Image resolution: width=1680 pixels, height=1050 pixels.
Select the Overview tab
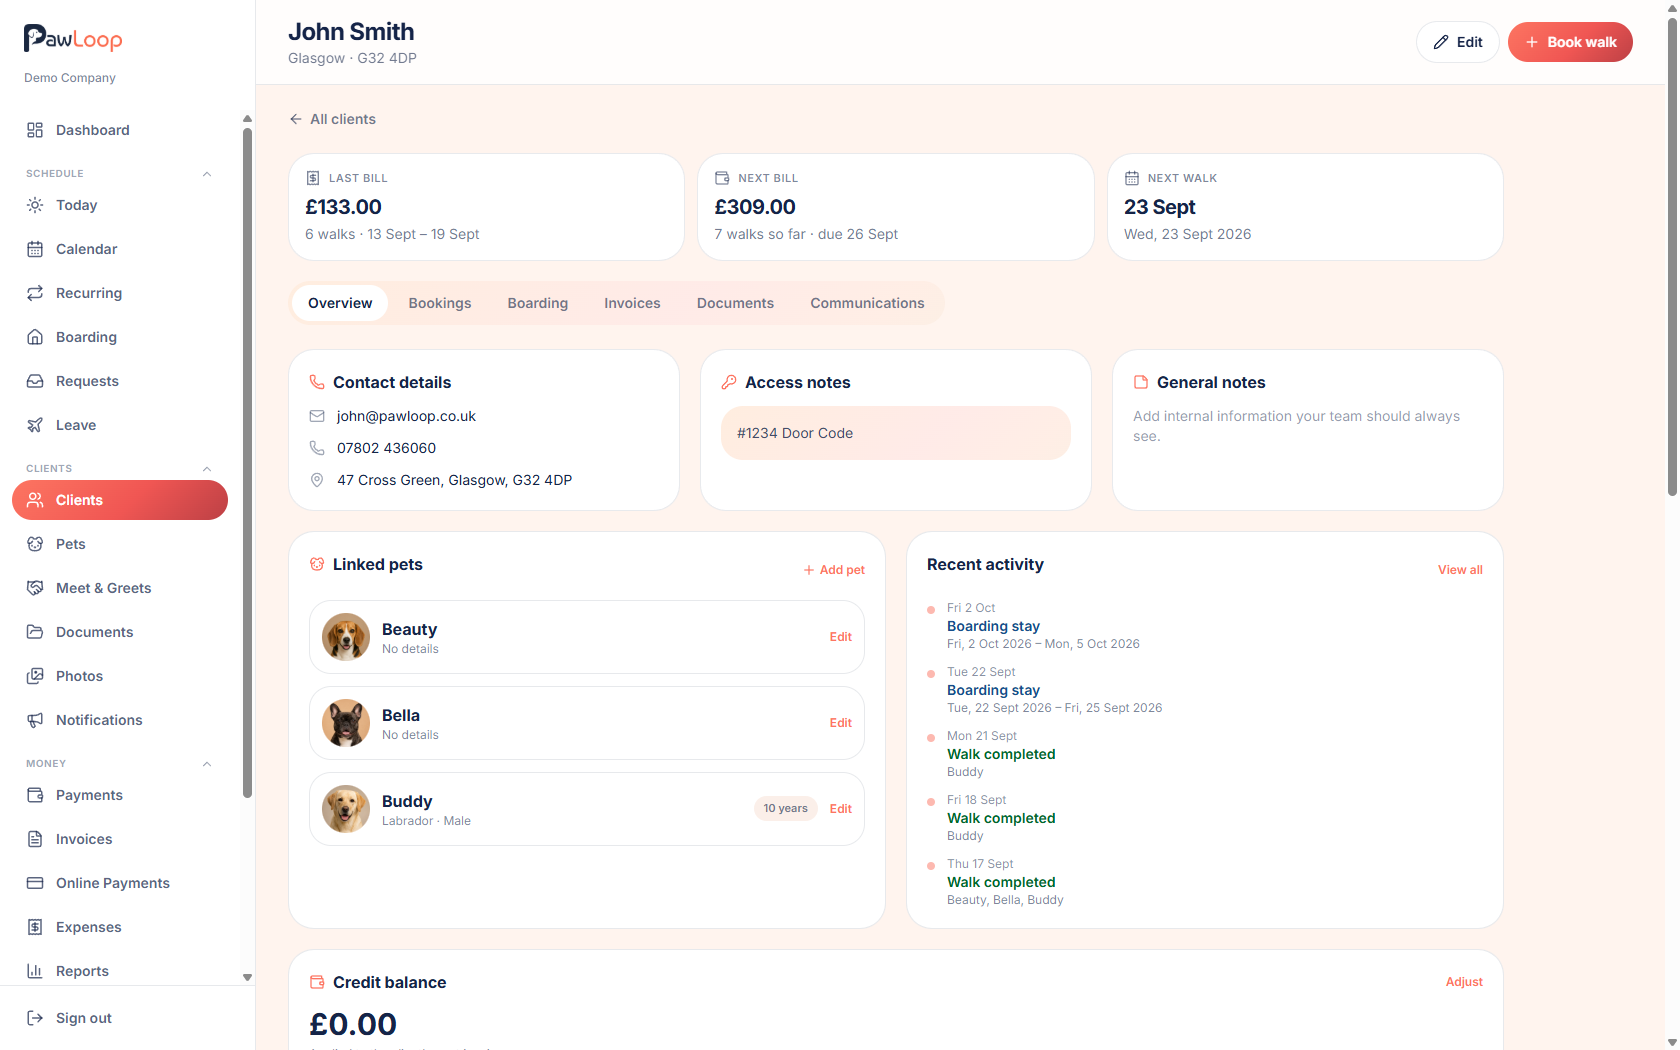pos(340,303)
